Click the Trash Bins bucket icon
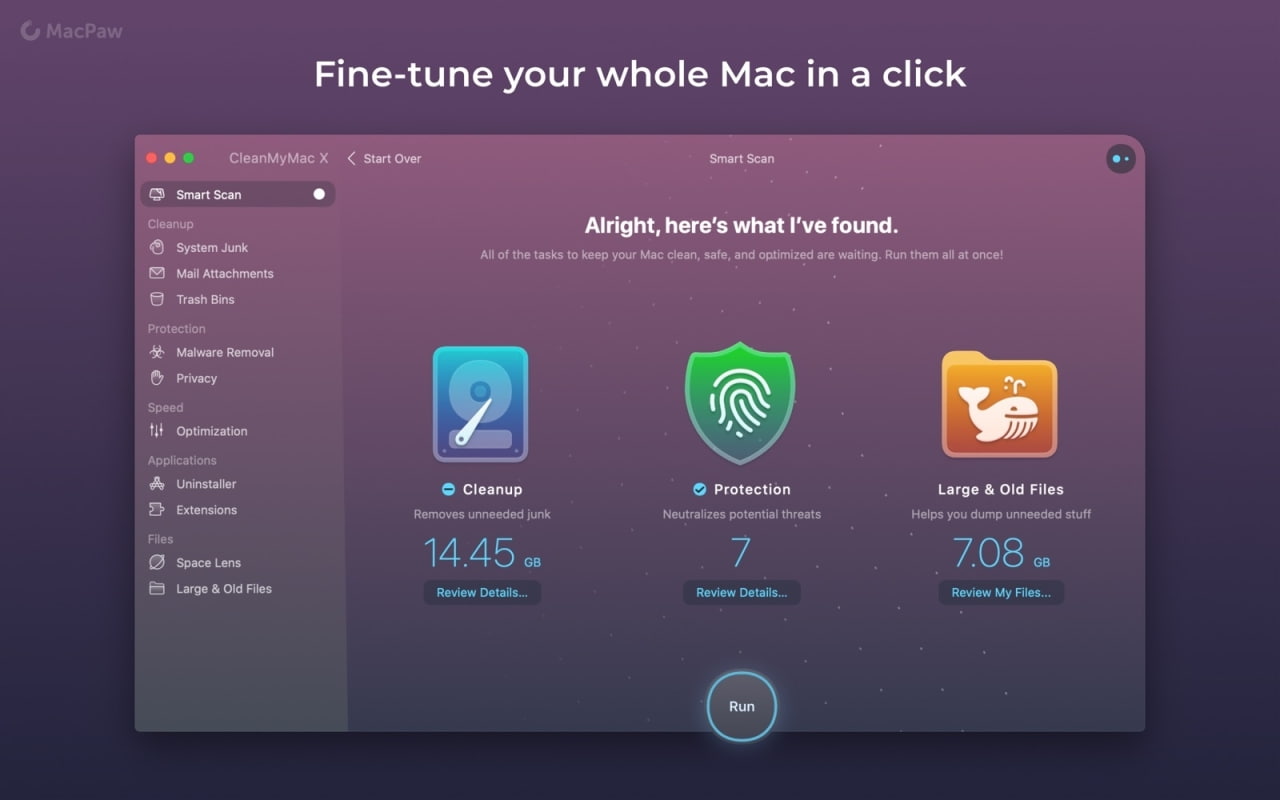The height and width of the screenshot is (800, 1280). [157, 299]
